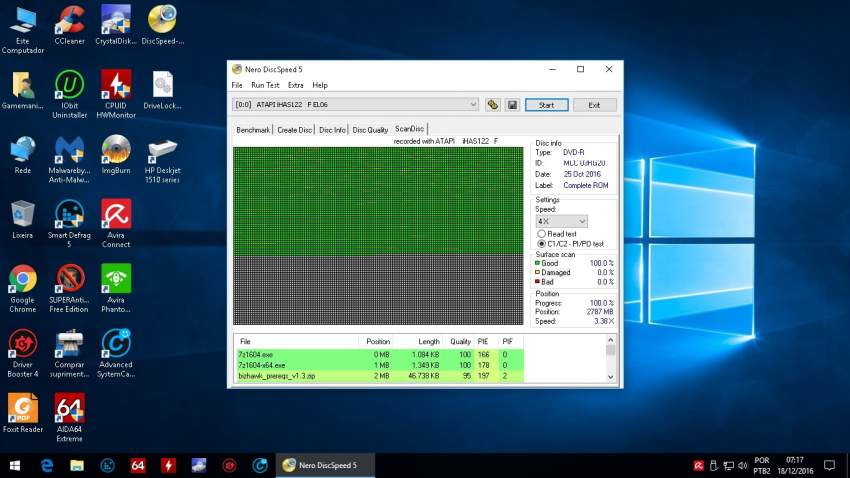Click the Exit button
This screenshot has height=478, width=850.
(x=594, y=105)
